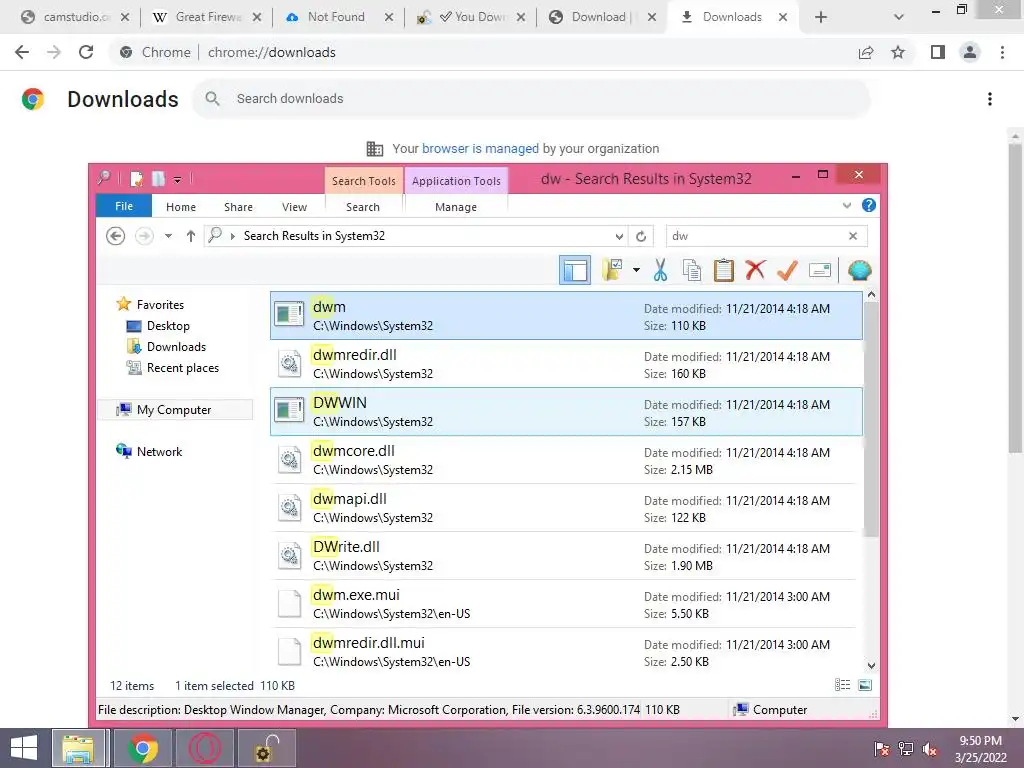This screenshot has height=768, width=1024.
Task: Open Explorer recent locations dropdown
Action: click(168, 236)
